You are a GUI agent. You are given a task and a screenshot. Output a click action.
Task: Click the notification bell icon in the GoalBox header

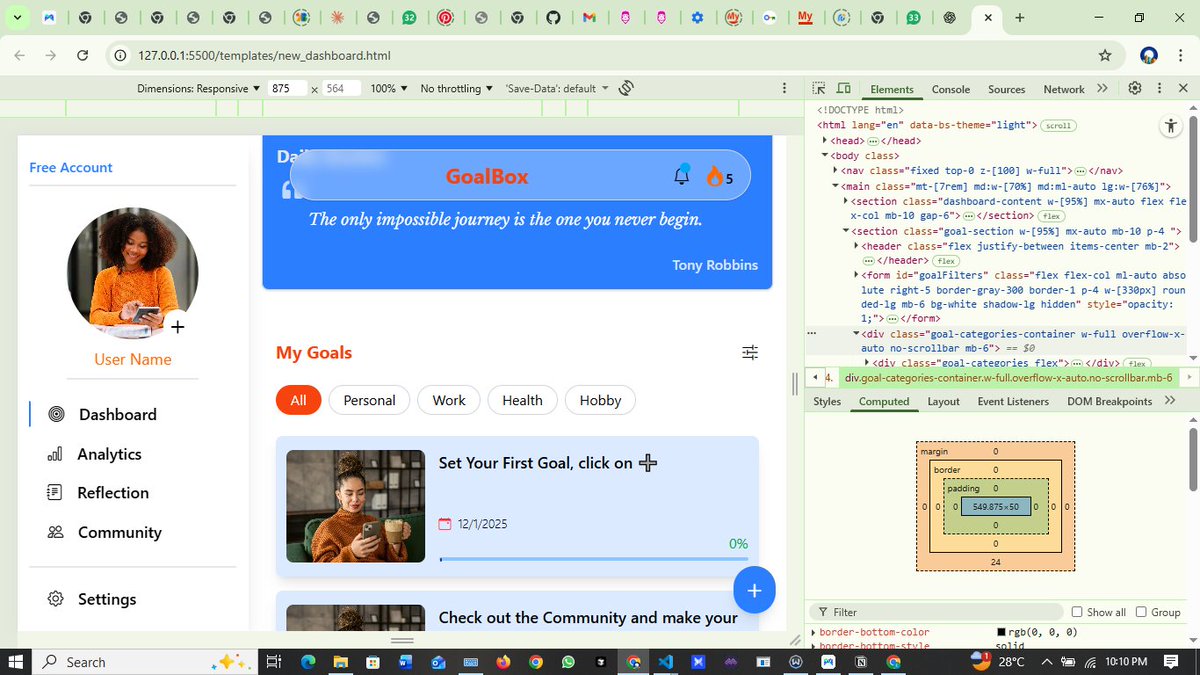point(681,175)
